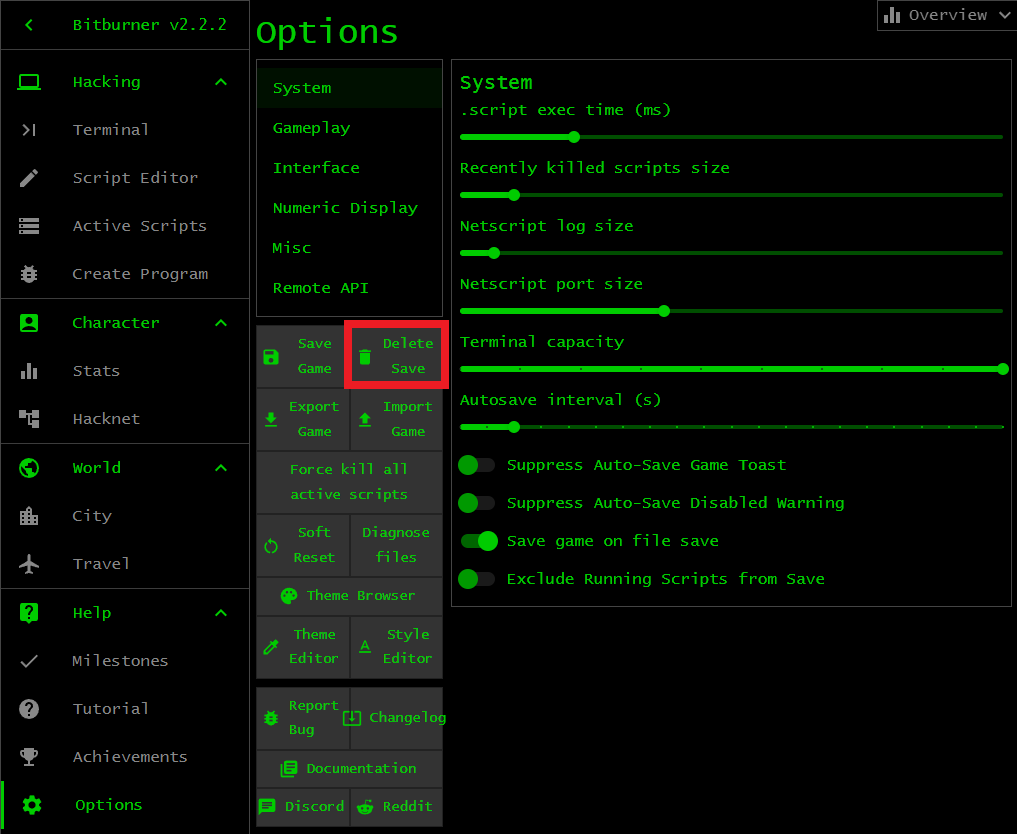Click the Netscript log size slider handle
Image resolution: width=1017 pixels, height=834 pixels.
pyautogui.click(x=494, y=253)
